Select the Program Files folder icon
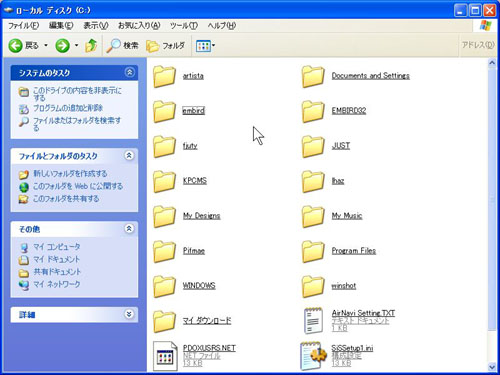 [313, 251]
